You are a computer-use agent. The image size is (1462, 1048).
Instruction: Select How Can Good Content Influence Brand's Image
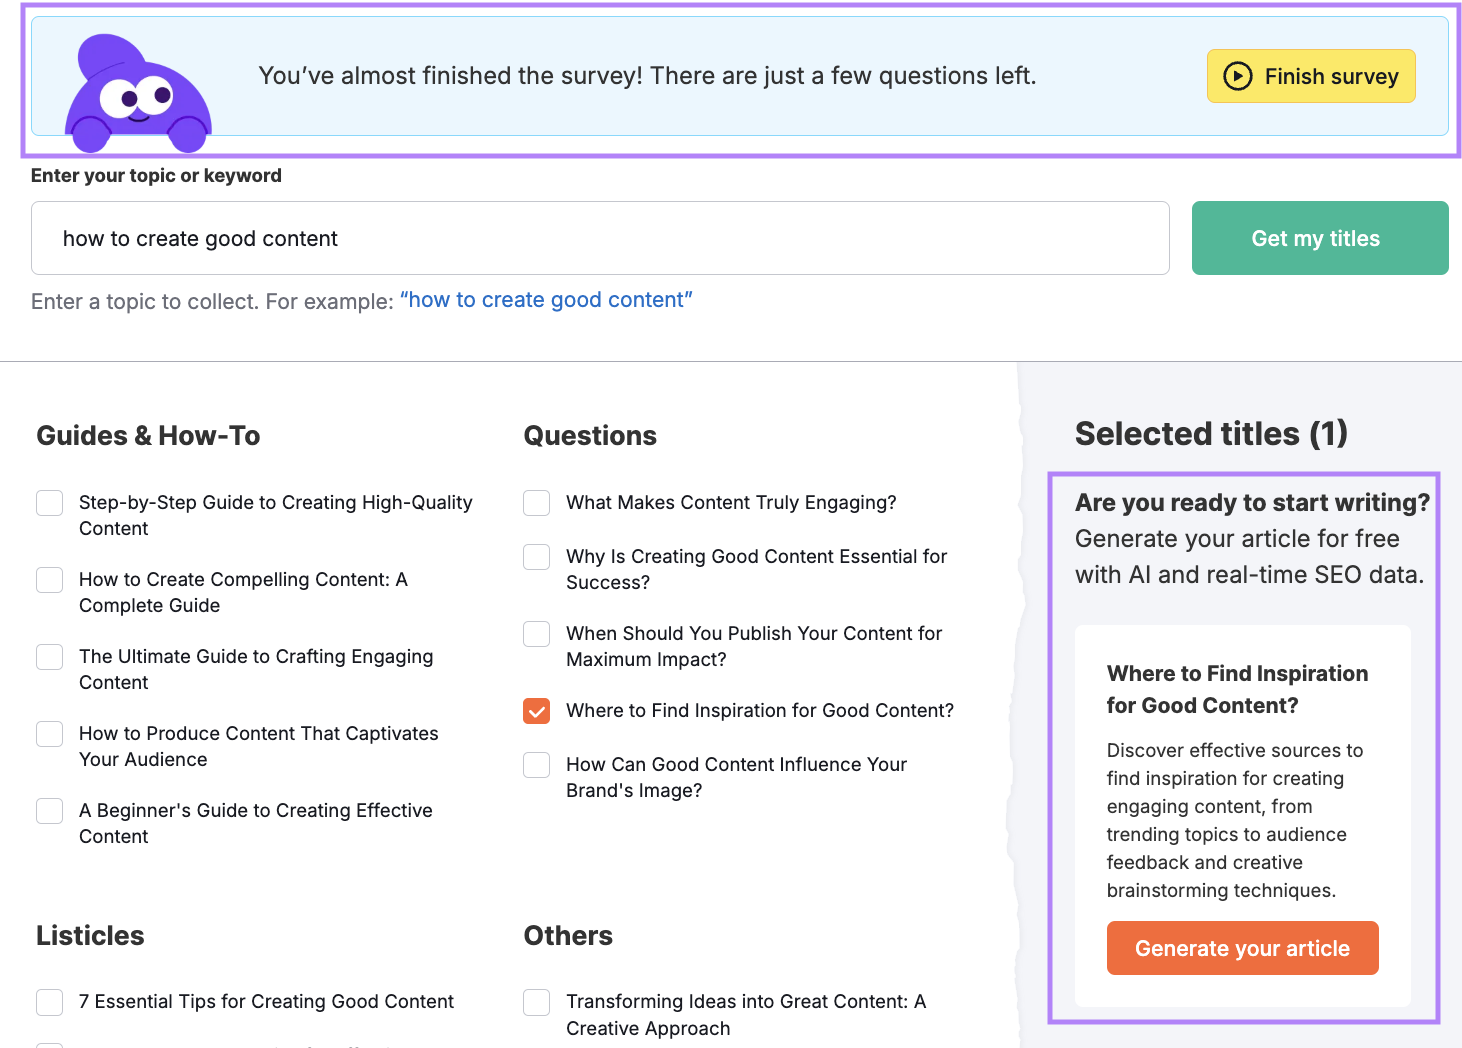tap(537, 765)
